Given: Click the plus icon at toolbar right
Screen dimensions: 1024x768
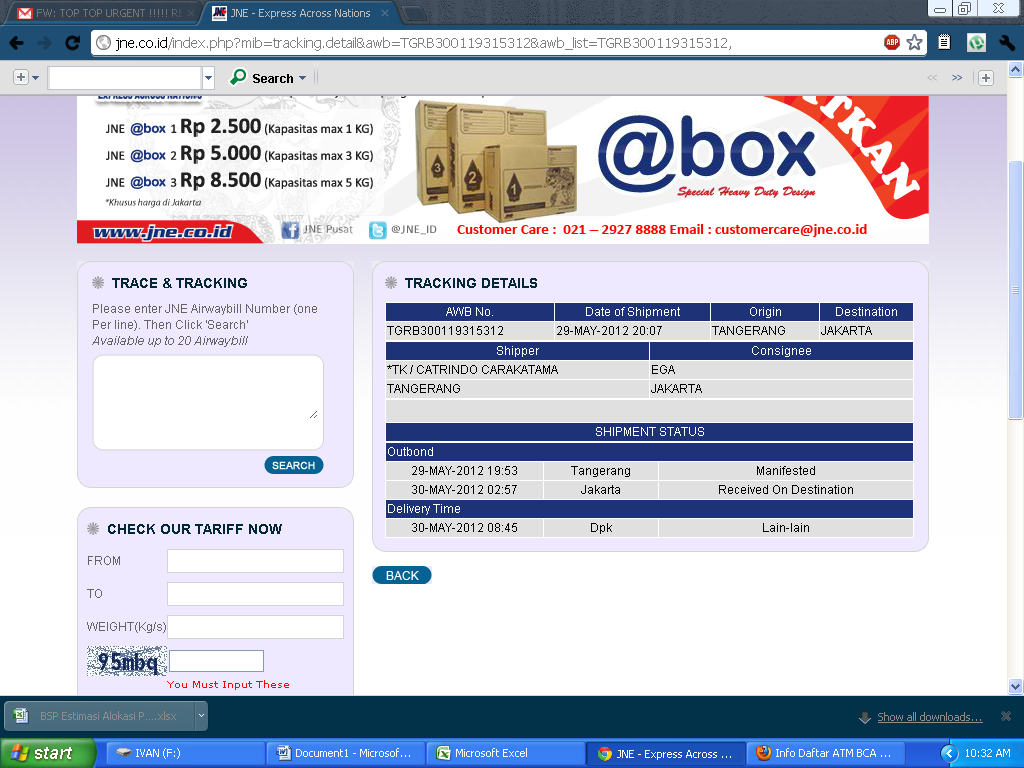Looking at the screenshot, I should [x=985, y=78].
